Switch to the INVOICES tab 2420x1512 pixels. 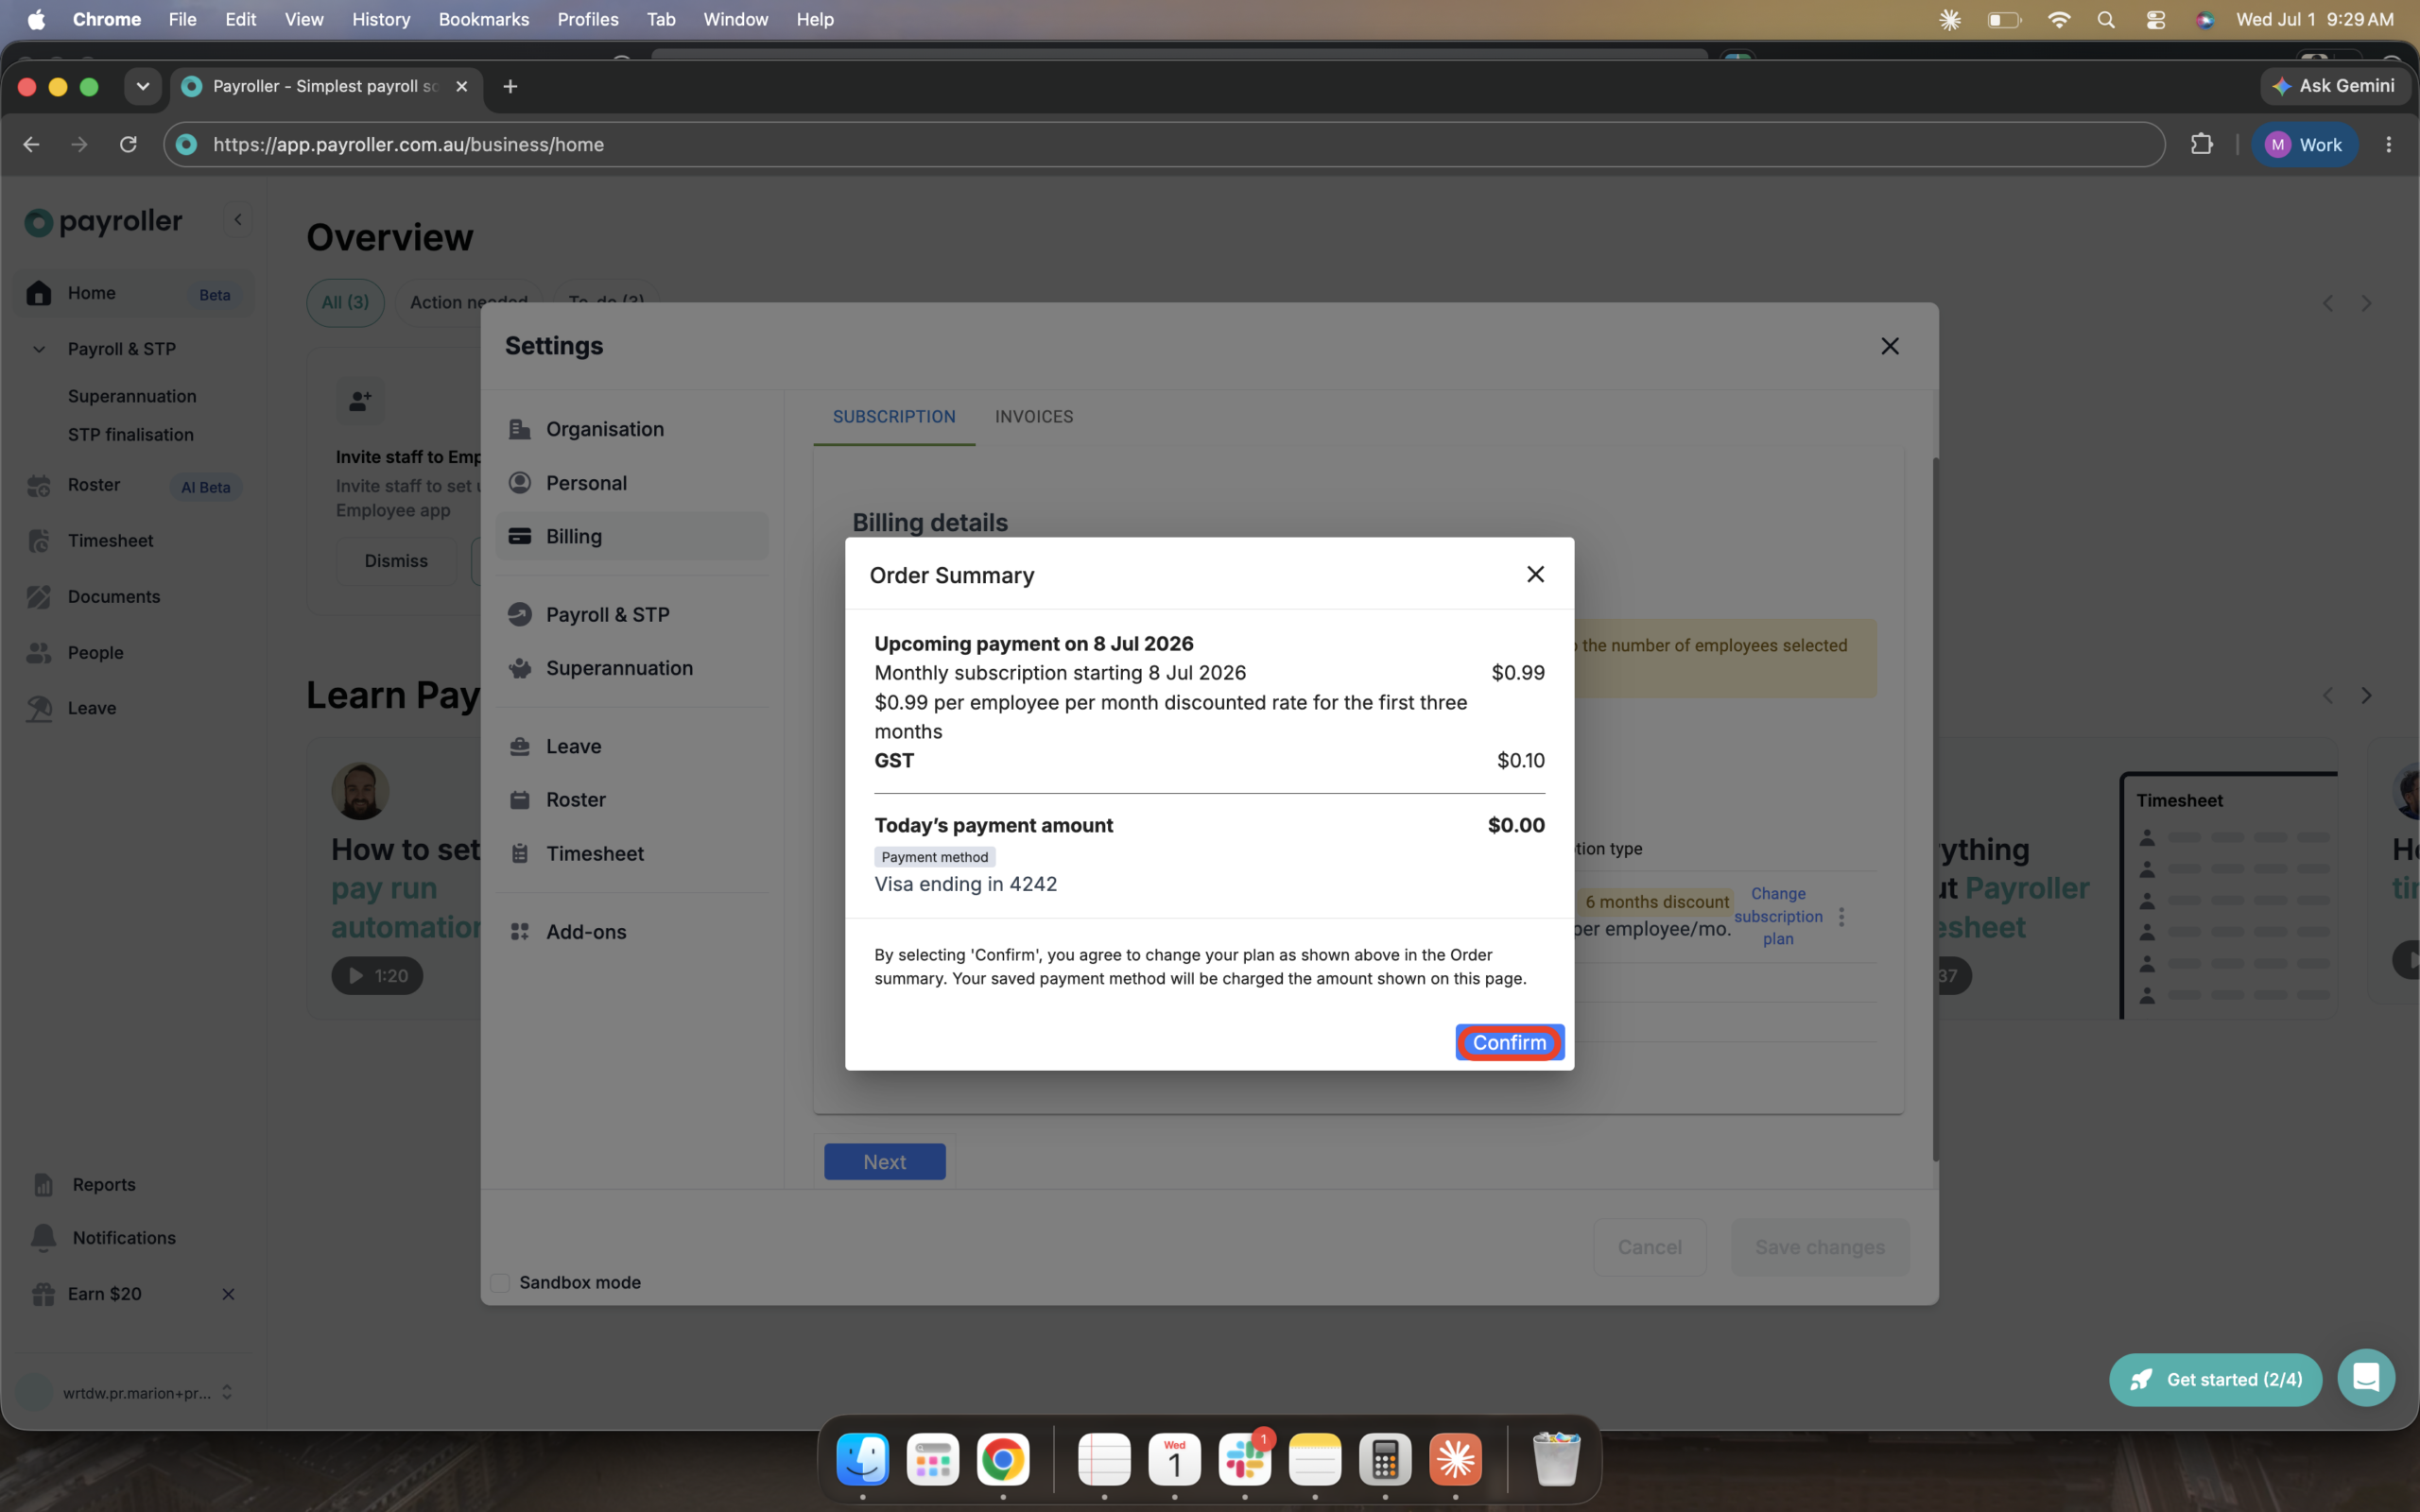(x=1034, y=417)
